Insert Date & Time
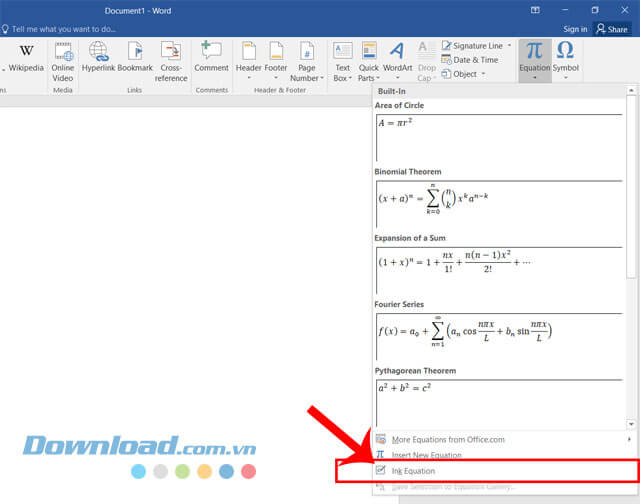This screenshot has width=640, height=504. coord(470,60)
